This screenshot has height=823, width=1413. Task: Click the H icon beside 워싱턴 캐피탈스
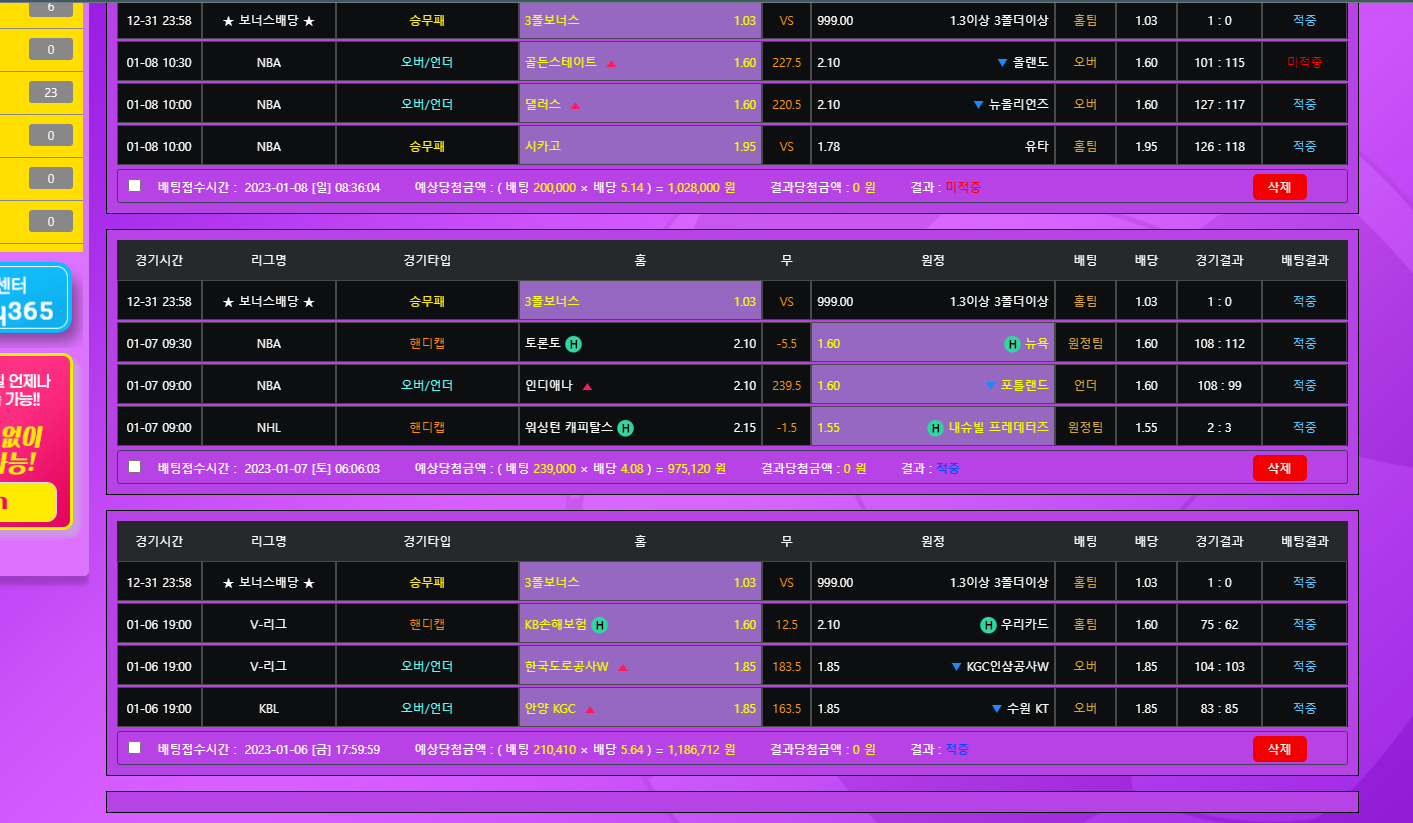[x=625, y=428]
